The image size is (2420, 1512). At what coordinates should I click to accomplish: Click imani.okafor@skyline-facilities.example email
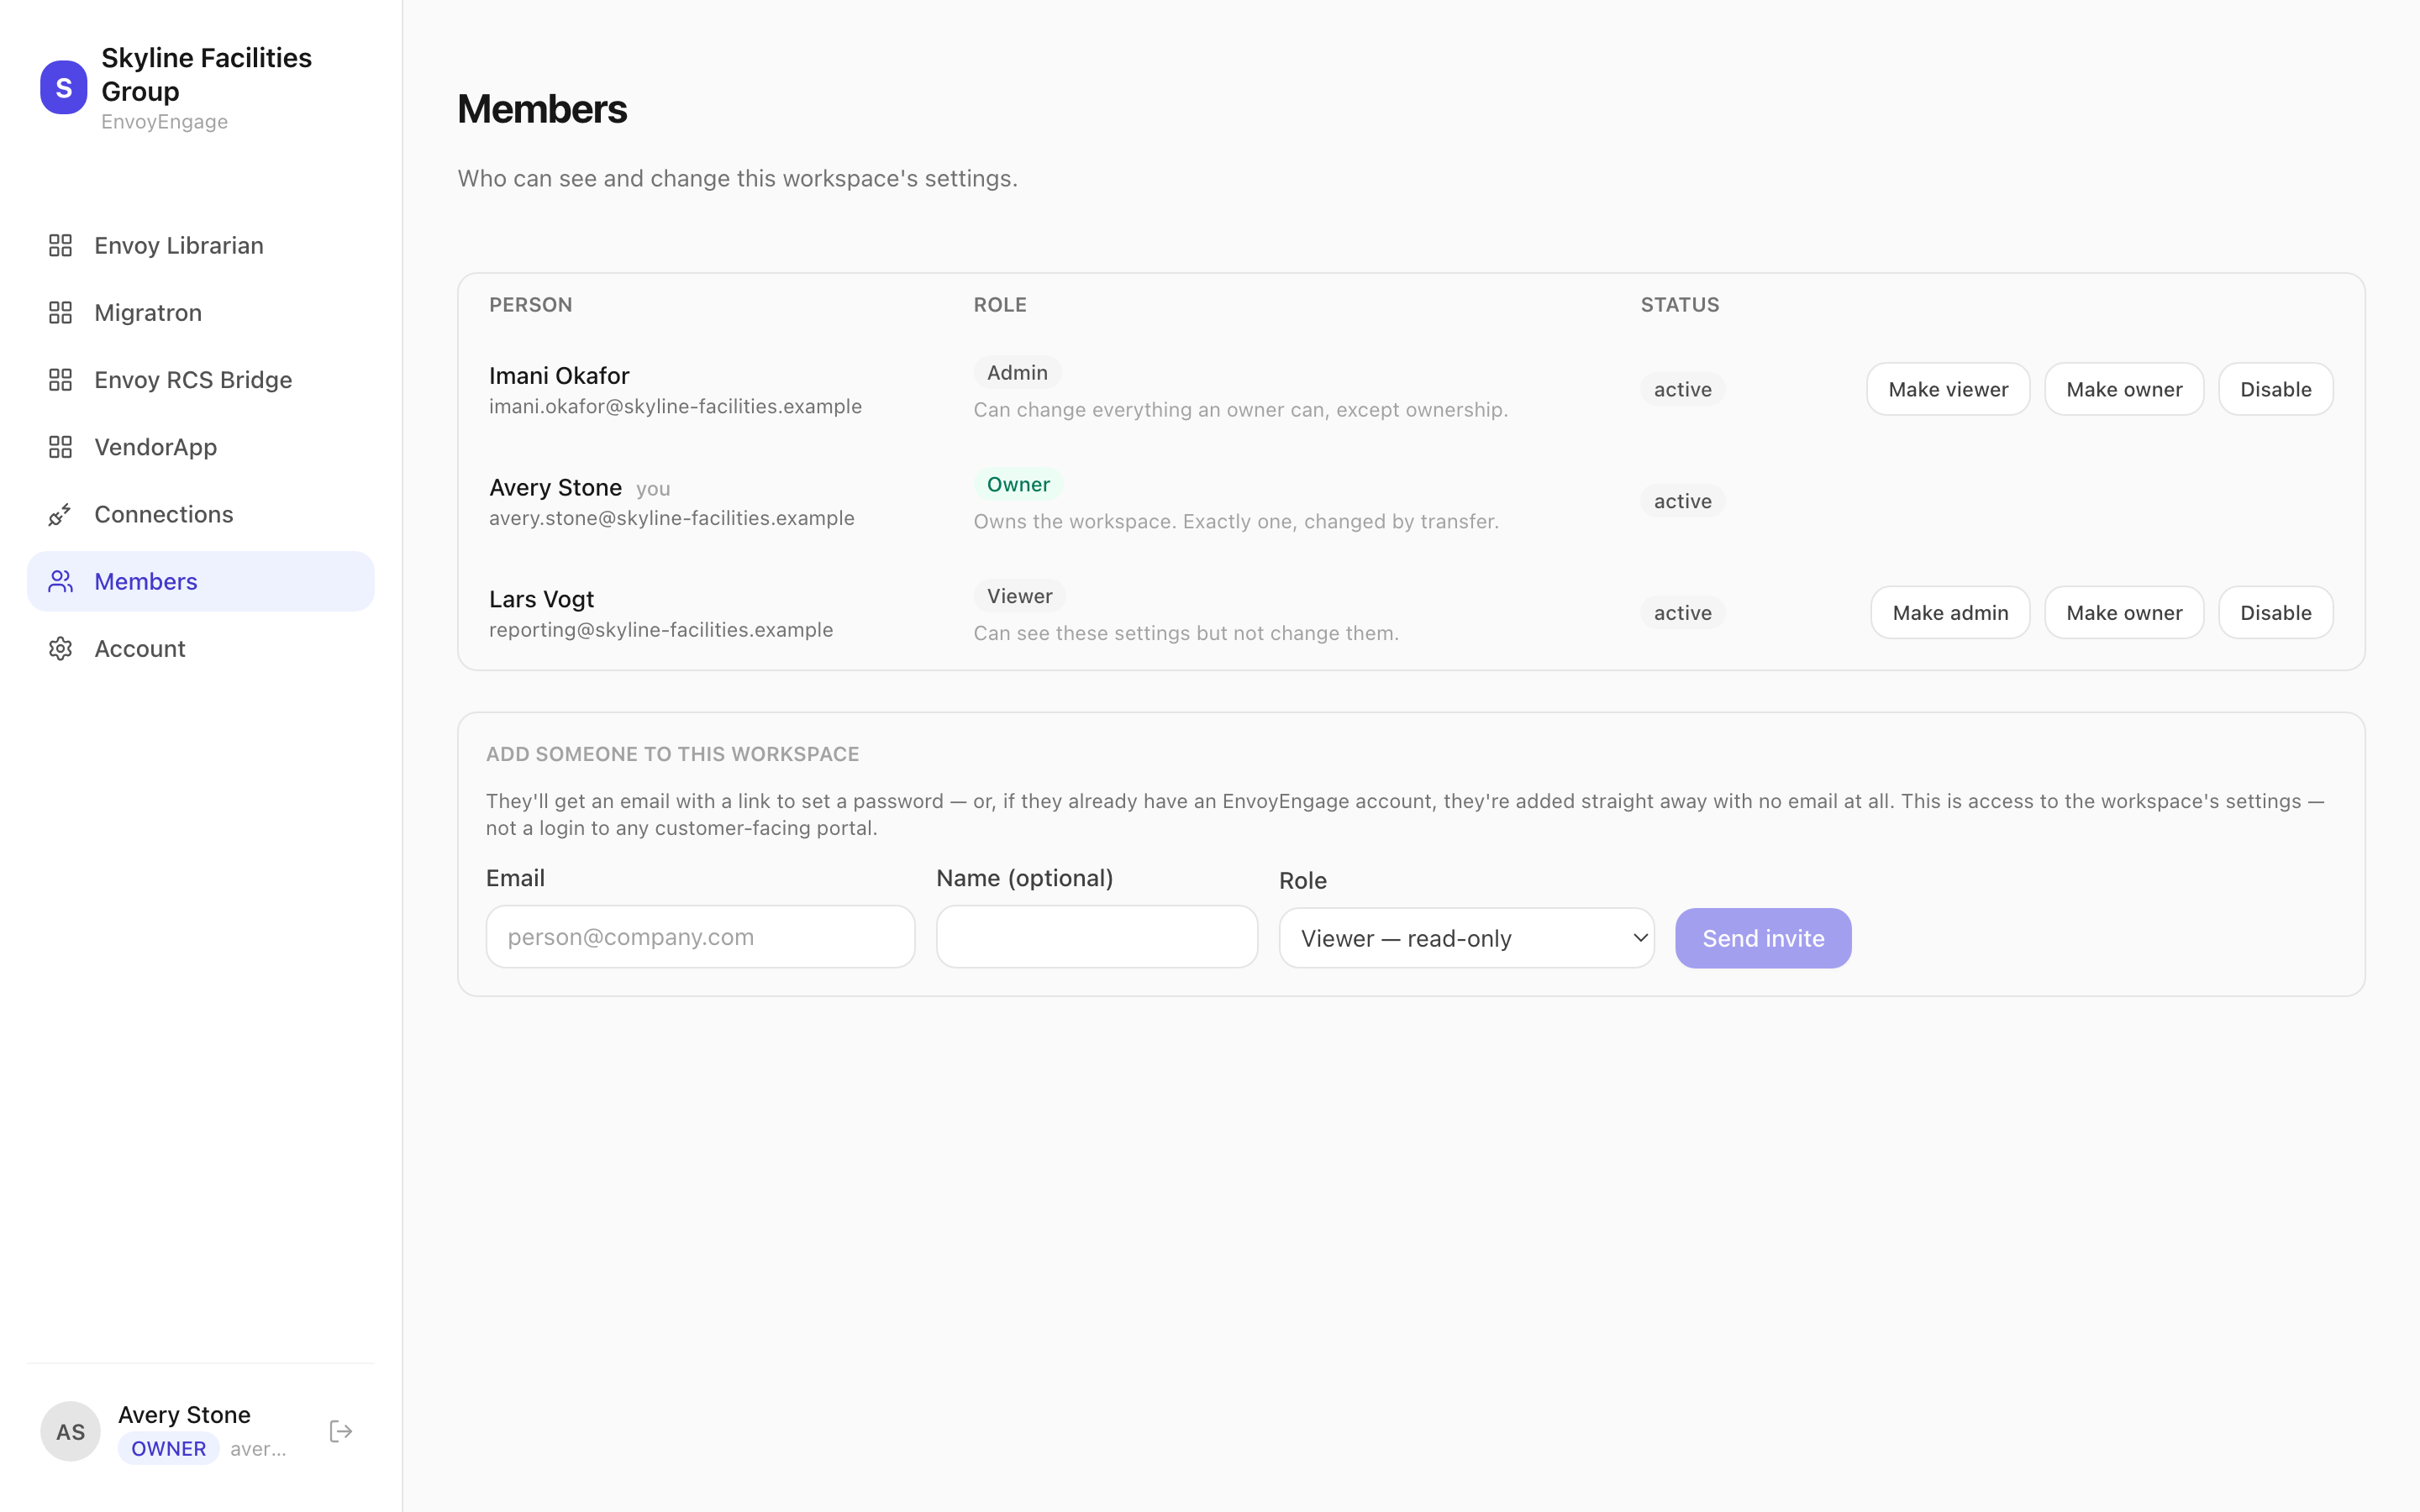[x=675, y=406]
